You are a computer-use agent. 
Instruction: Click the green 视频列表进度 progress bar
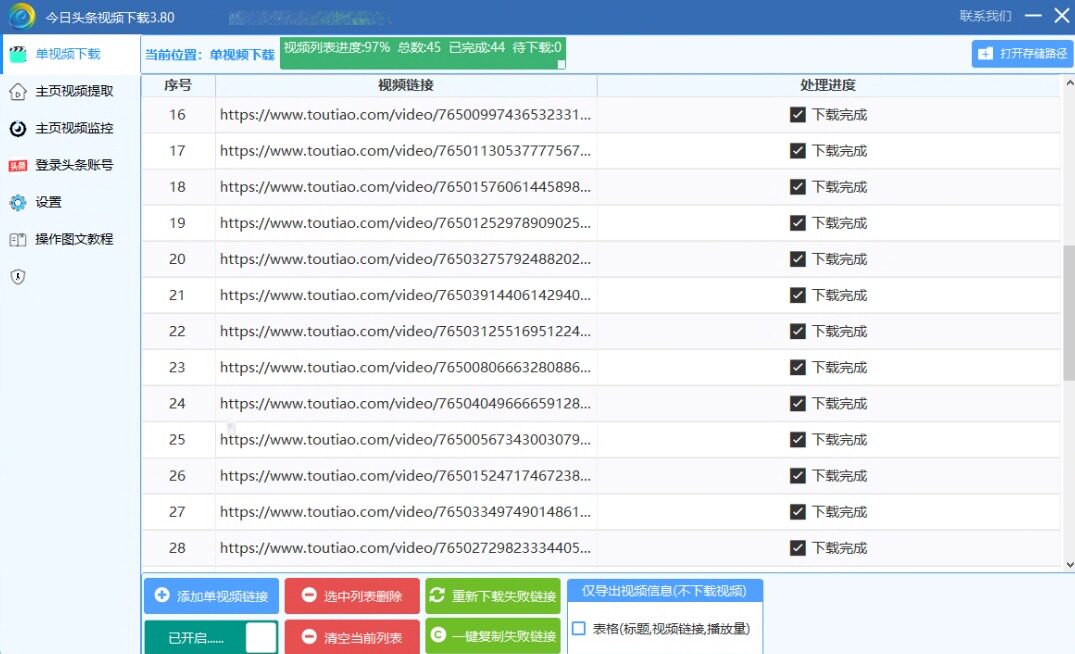tap(422, 53)
